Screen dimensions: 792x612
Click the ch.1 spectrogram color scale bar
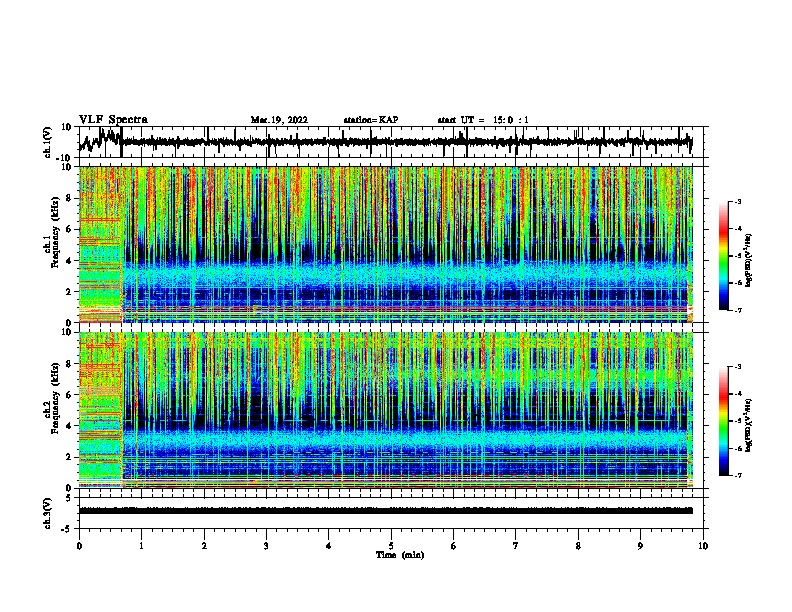(724, 256)
